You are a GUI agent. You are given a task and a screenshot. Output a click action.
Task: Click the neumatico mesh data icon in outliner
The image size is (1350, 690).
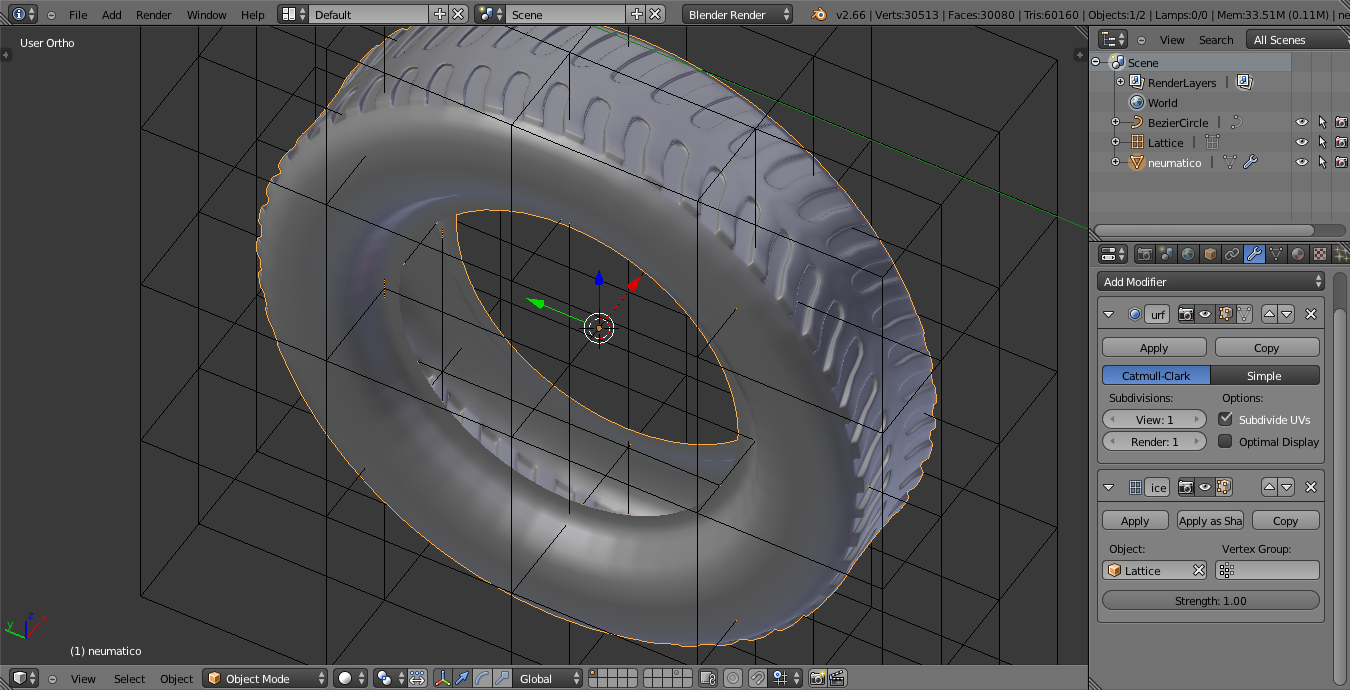[1230, 162]
